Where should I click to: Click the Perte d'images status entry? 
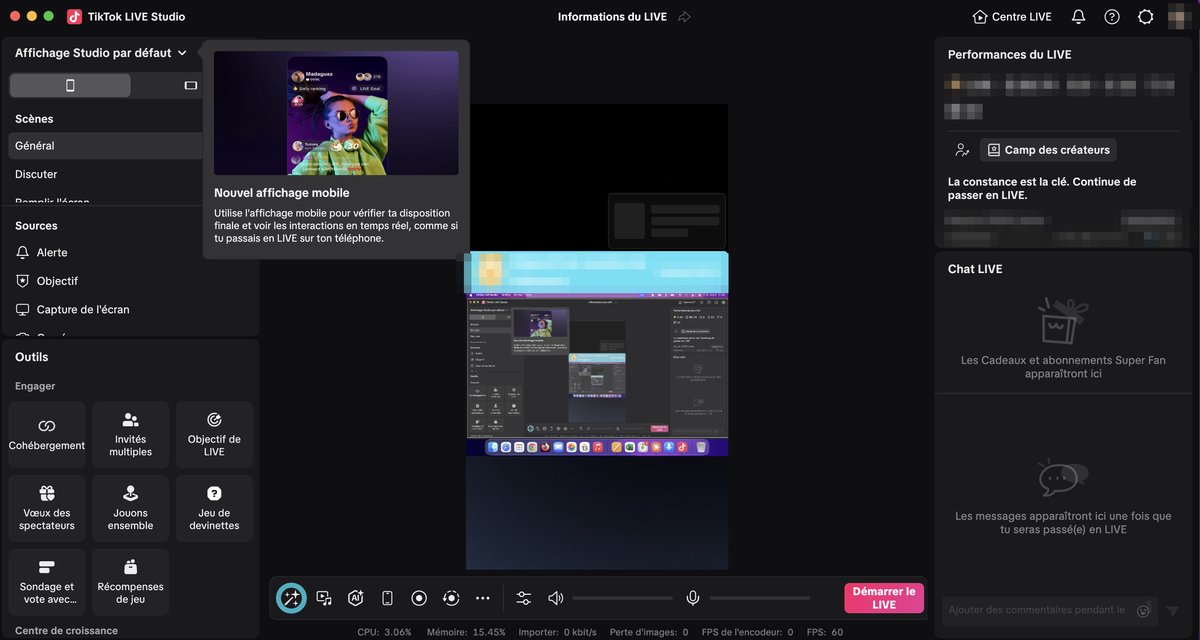(649, 632)
